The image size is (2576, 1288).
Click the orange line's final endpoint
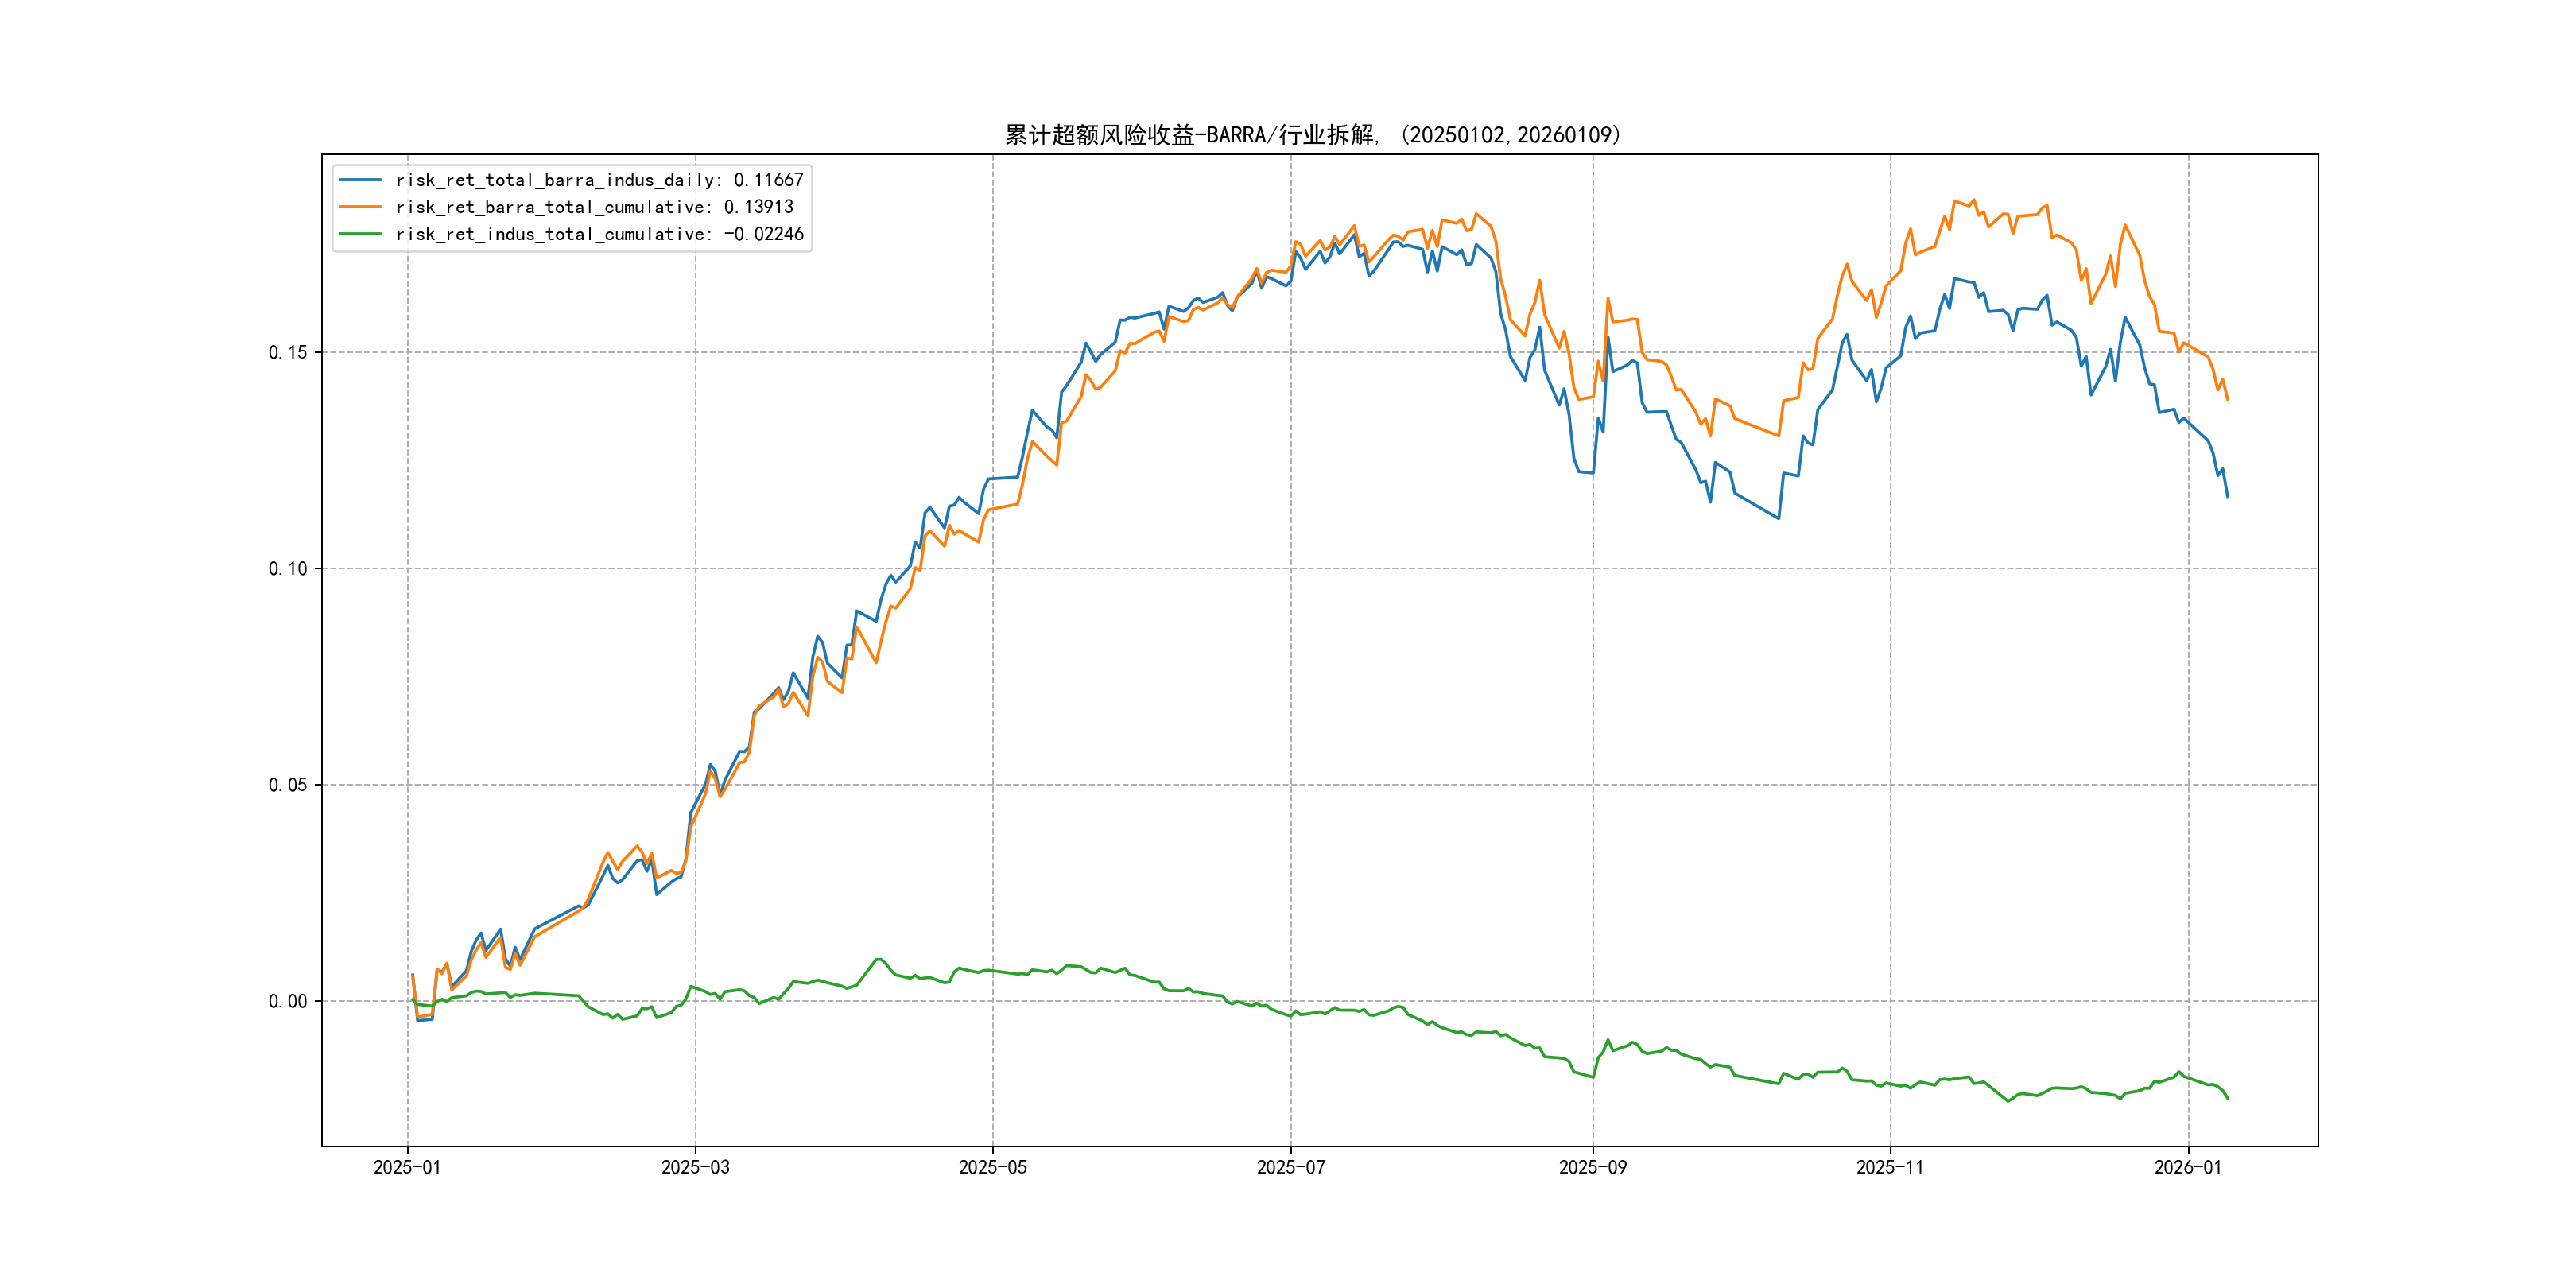pyautogui.click(x=2227, y=399)
